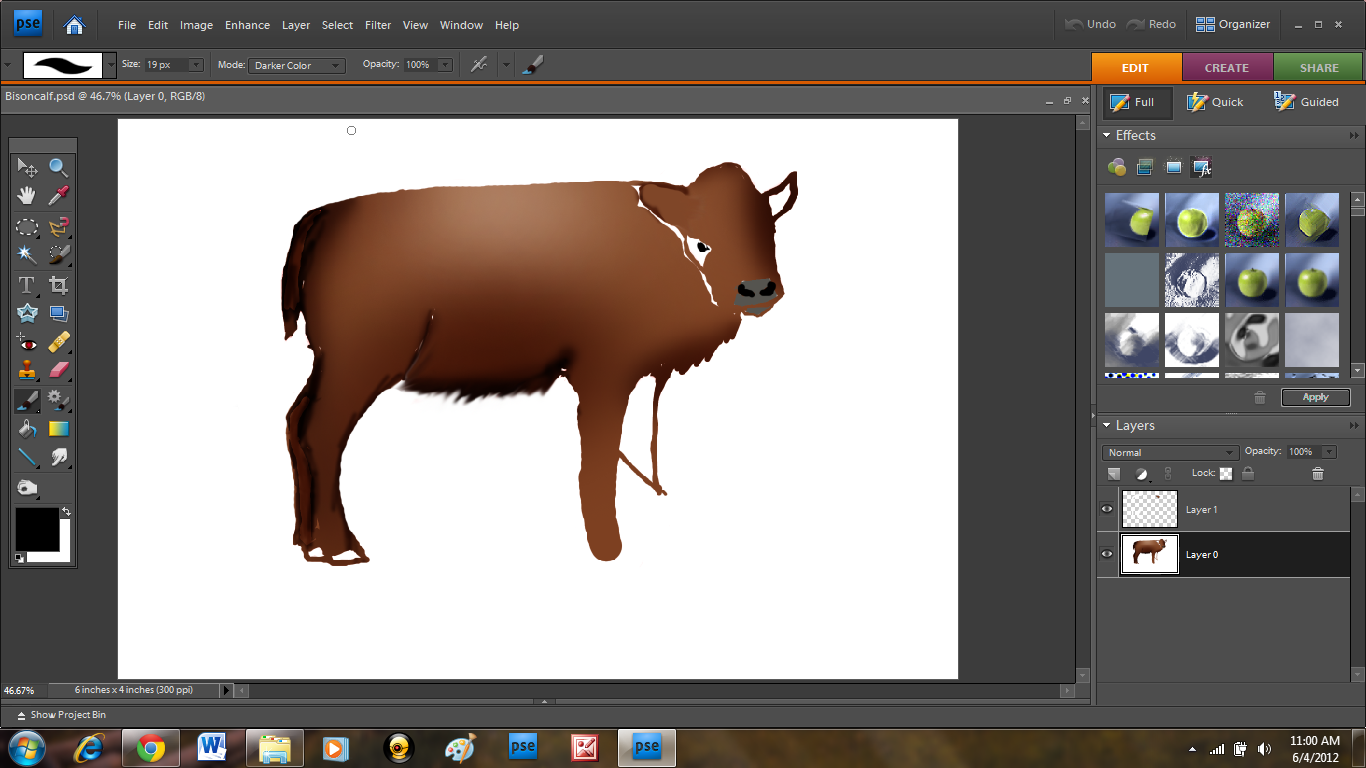Open the brush Mode dropdown showing Darker Color

click(x=296, y=65)
